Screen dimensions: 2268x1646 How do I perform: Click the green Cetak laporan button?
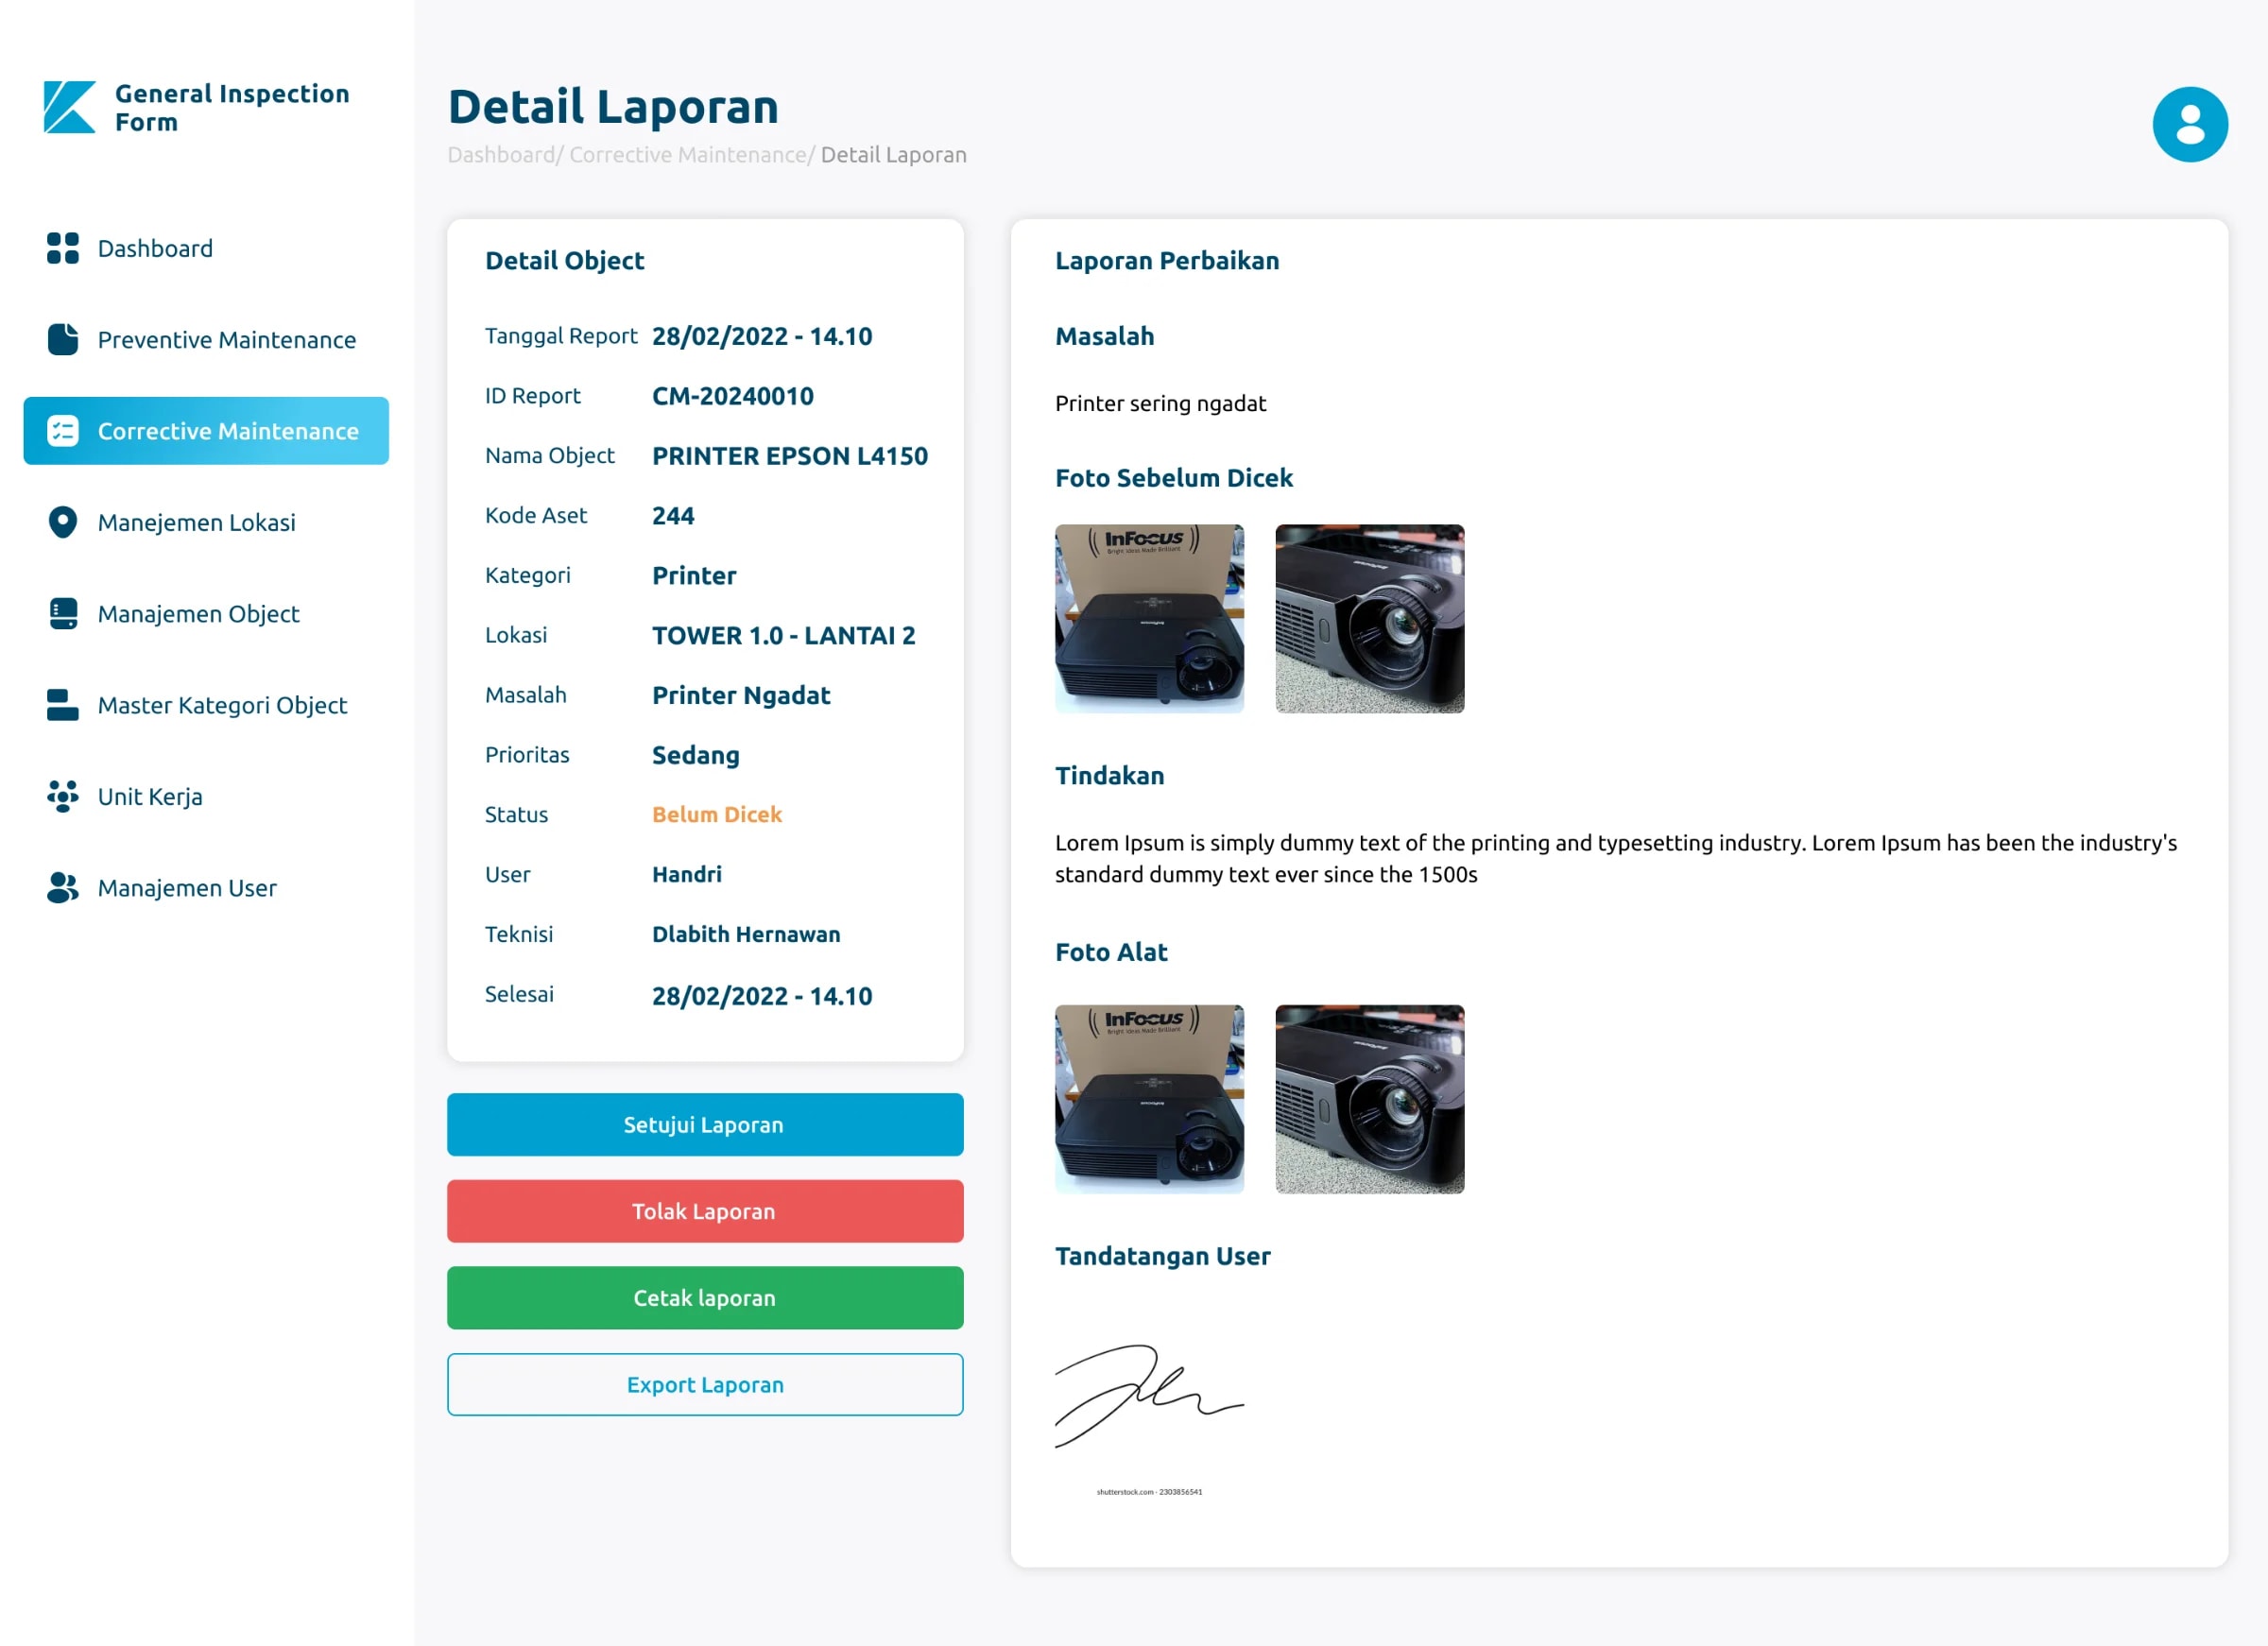(x=705, y=1298)
